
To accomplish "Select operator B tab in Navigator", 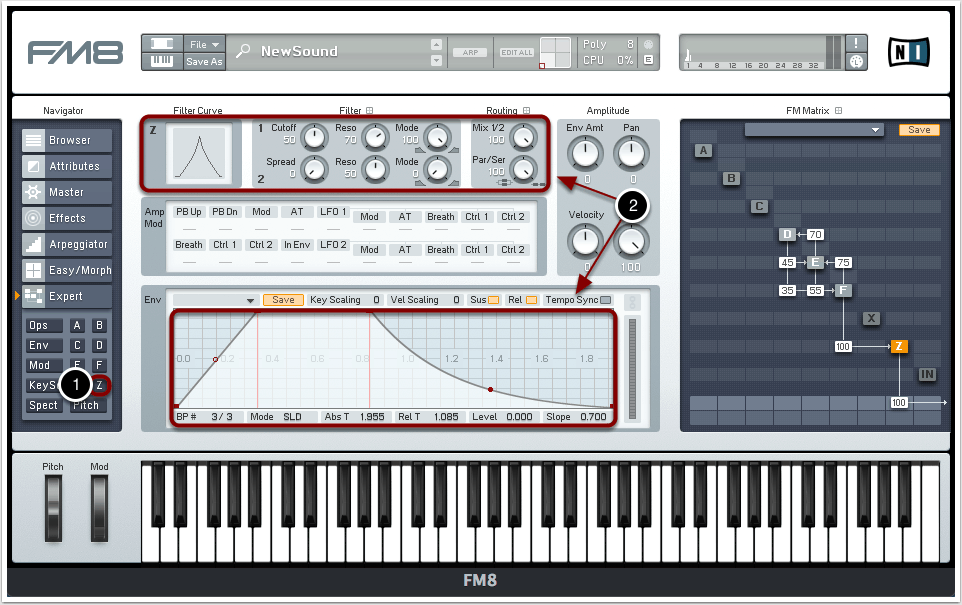I will pos(99,326).
